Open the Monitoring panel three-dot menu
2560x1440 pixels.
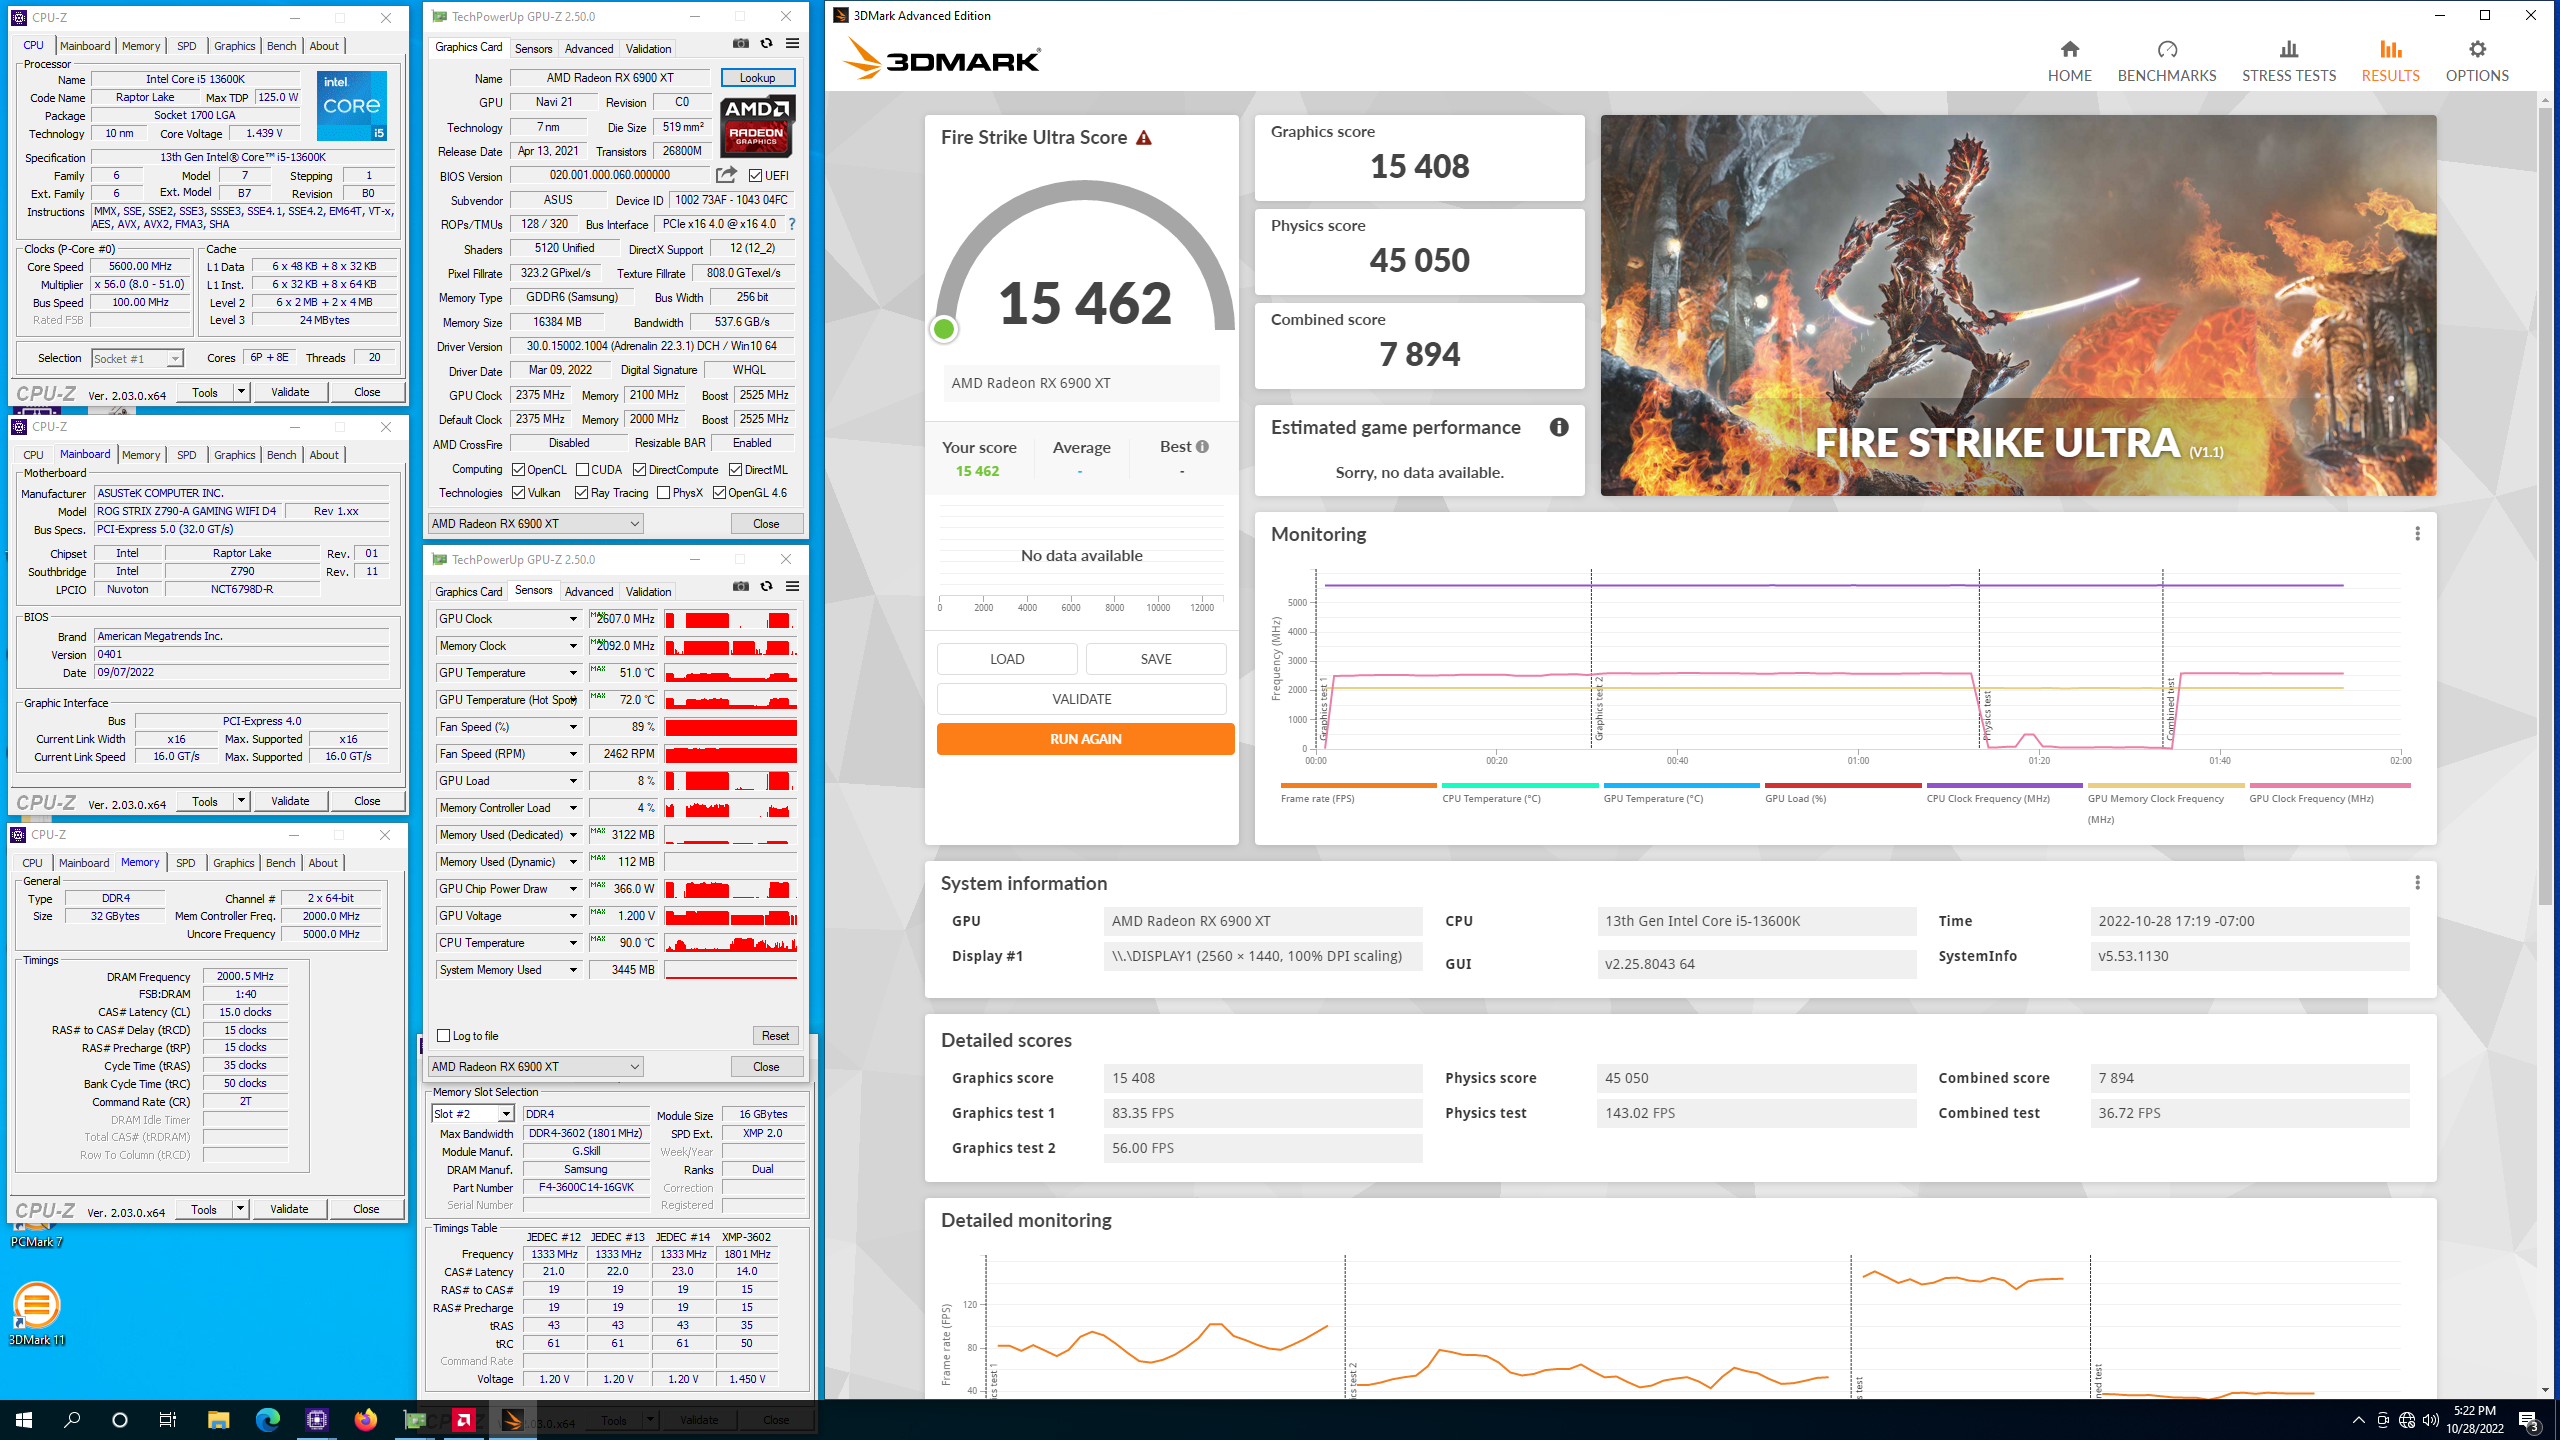point(2417,534)
